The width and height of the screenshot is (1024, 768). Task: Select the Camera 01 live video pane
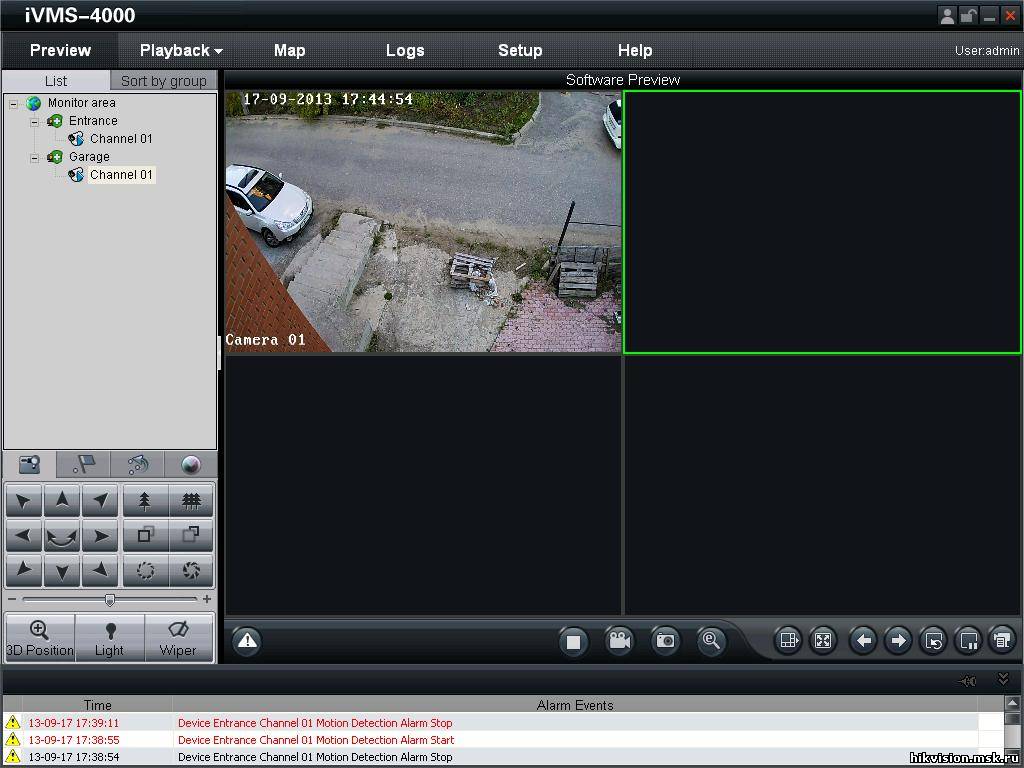423,221
